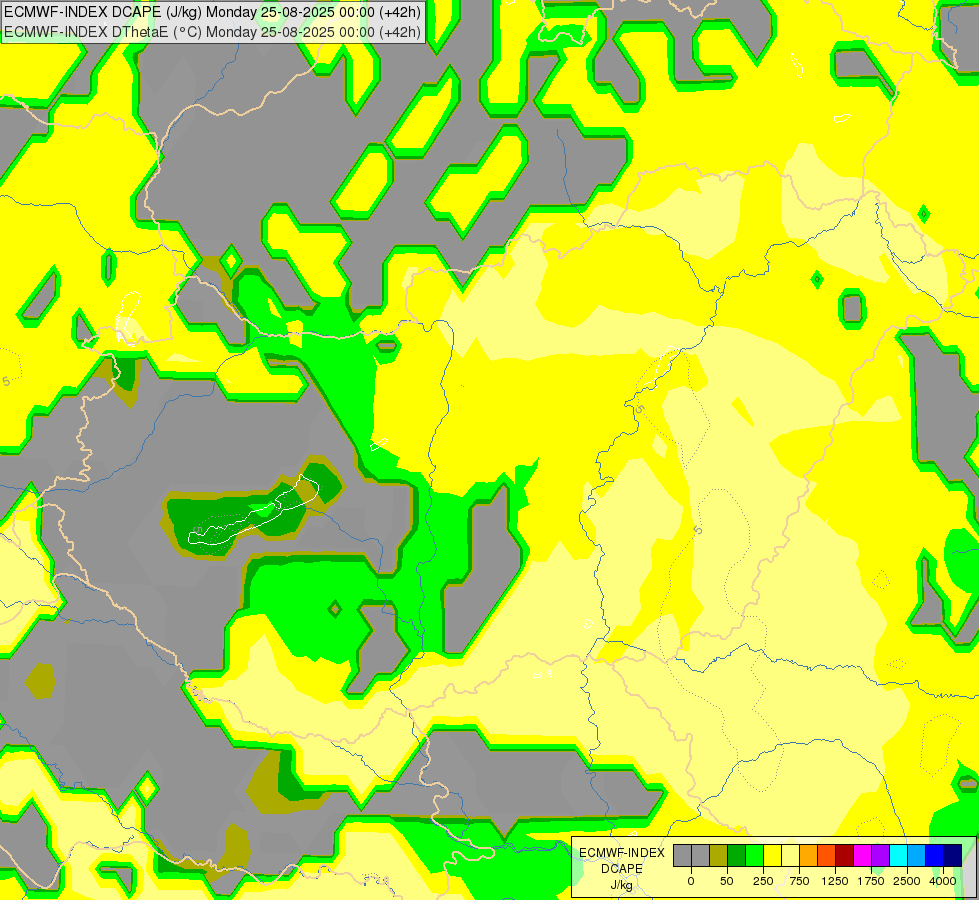Click the olive swatch in the DCAPE legend
Image resolution: width=979 pixels, height=900 pixels.
pyautogui.click(x=719, y=855)
